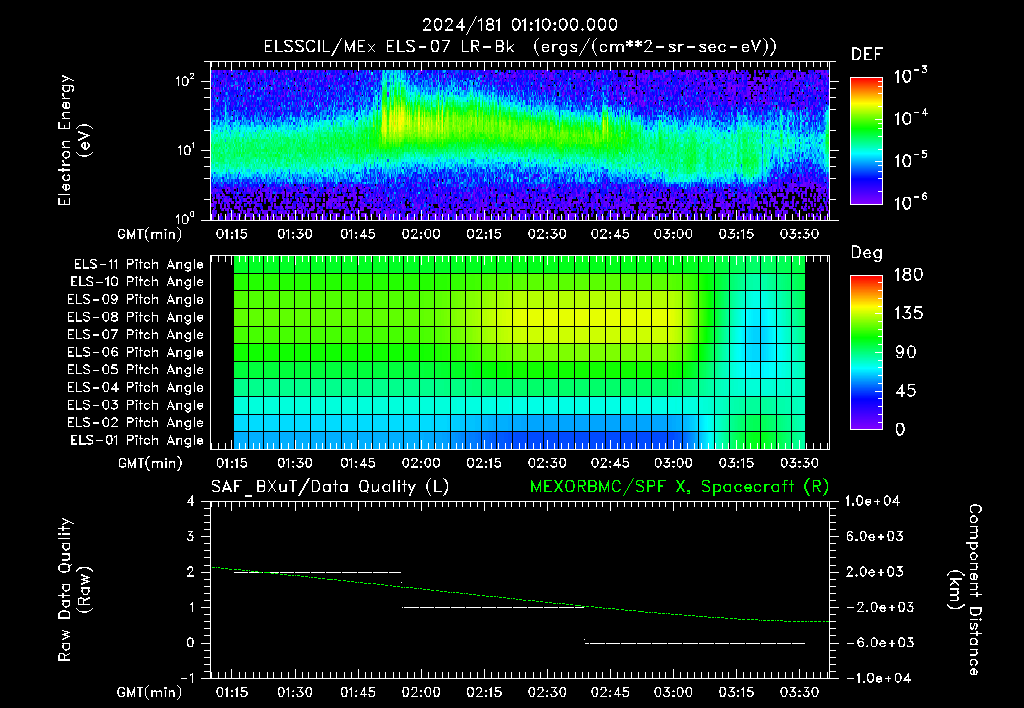
Task: Click the Deg pitch angle color bar
Action: click(866, 352)
